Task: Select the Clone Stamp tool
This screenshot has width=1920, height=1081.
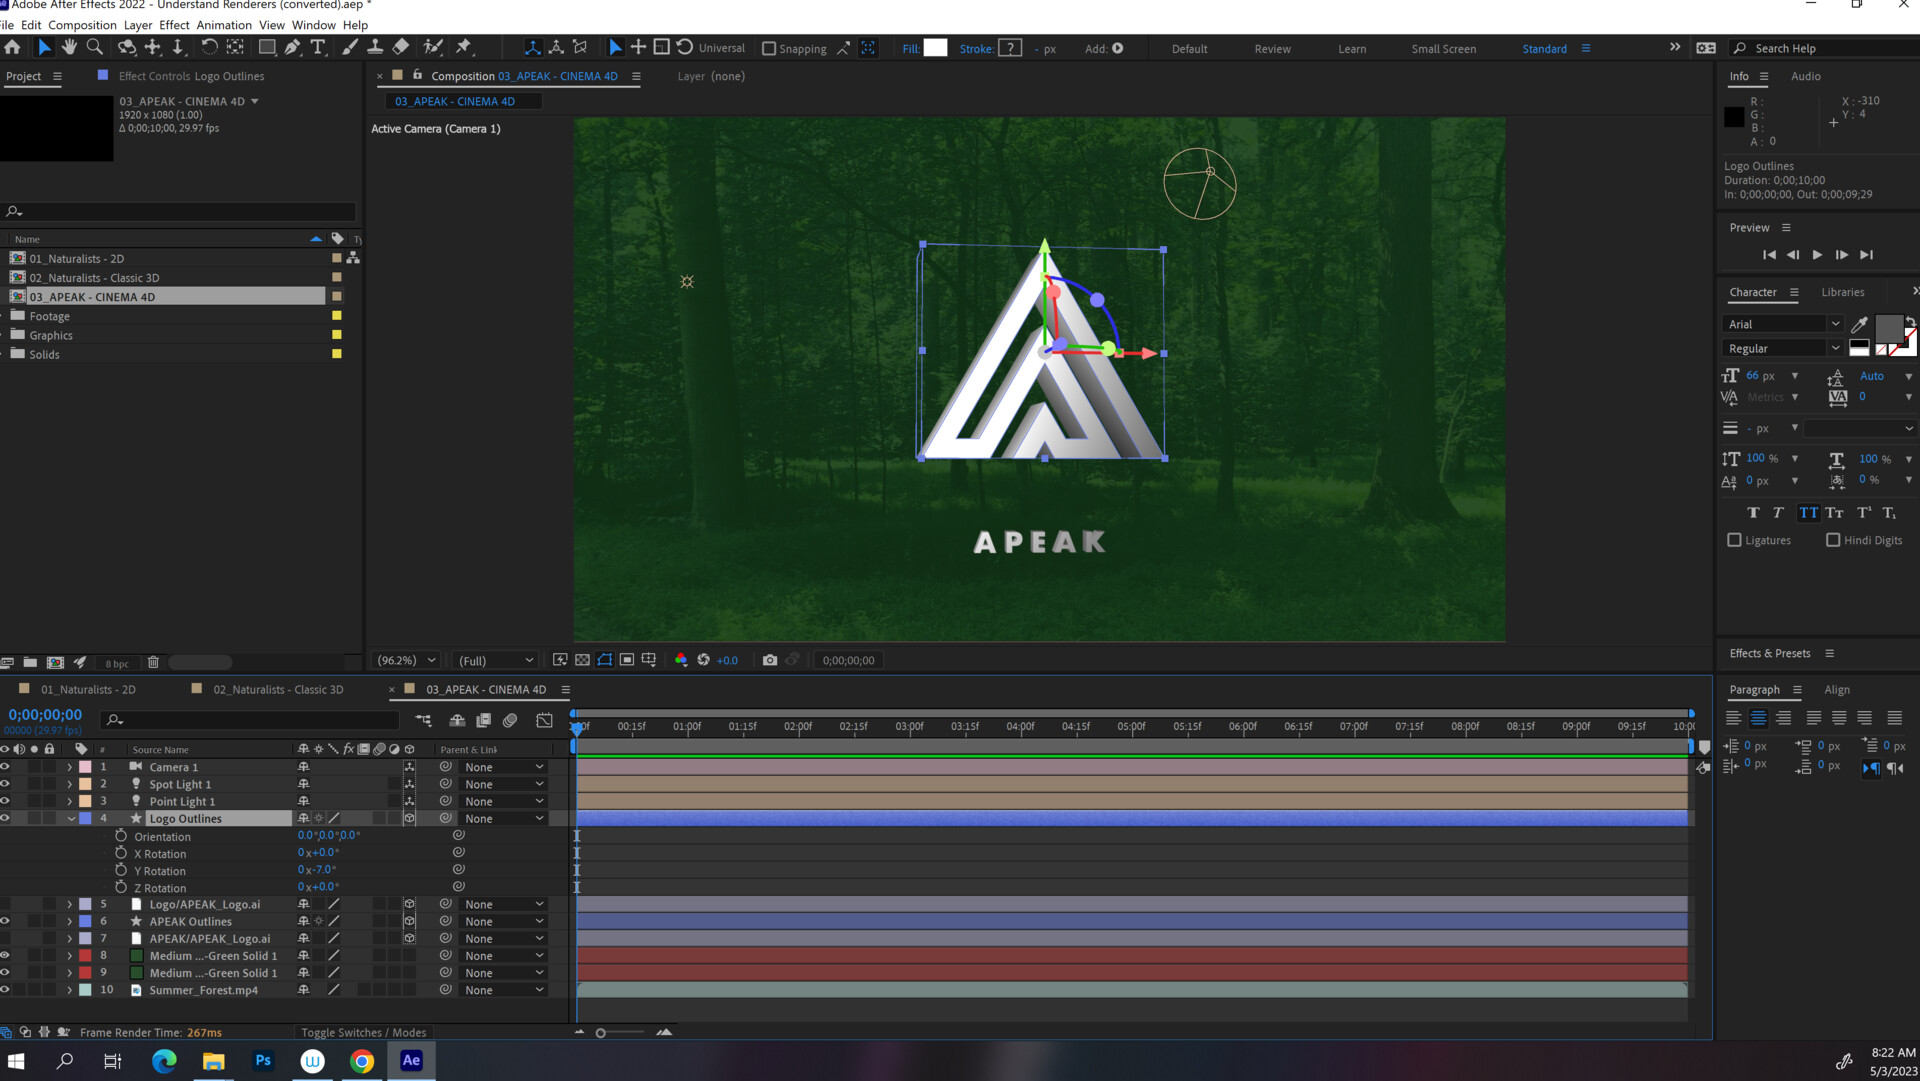Action: click(374, 47)
